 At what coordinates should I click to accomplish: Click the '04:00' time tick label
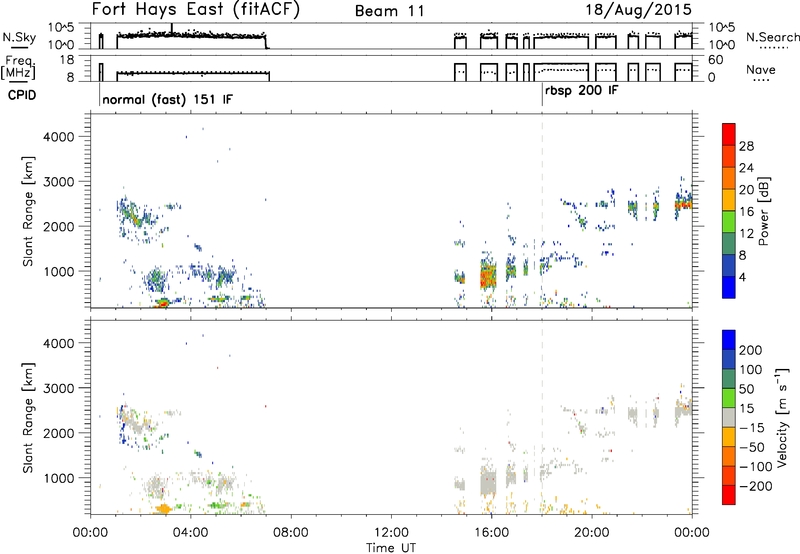tap(191, 533)
